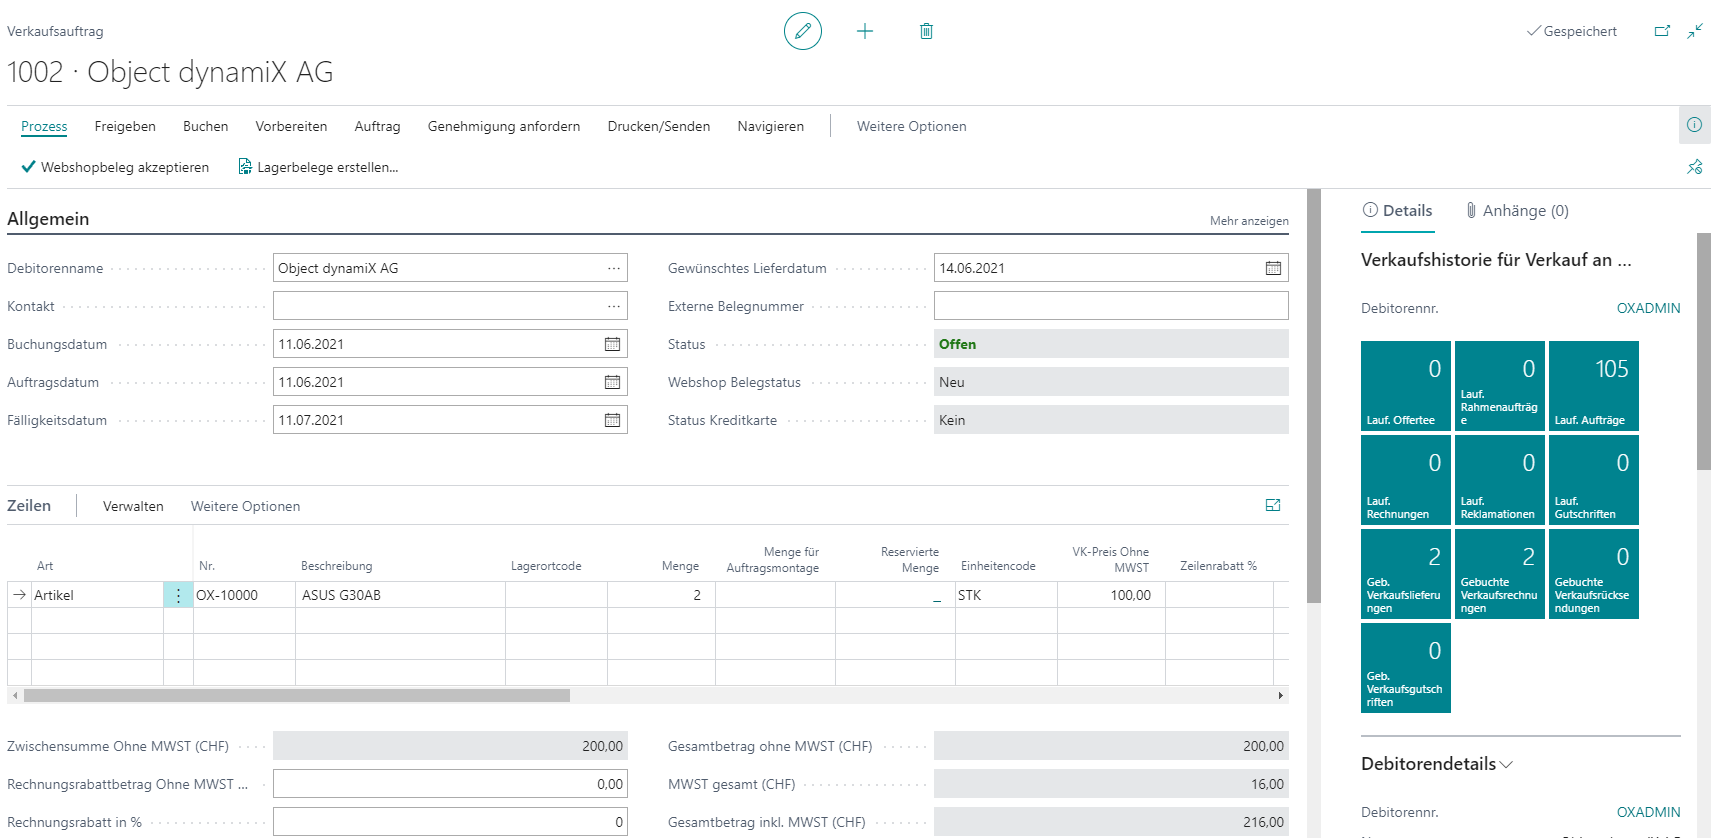The height and width of the screenshot is (838, 1720).
Task: Open order in new window icon
Action: pyautogui.click(x=1662, y=31)
